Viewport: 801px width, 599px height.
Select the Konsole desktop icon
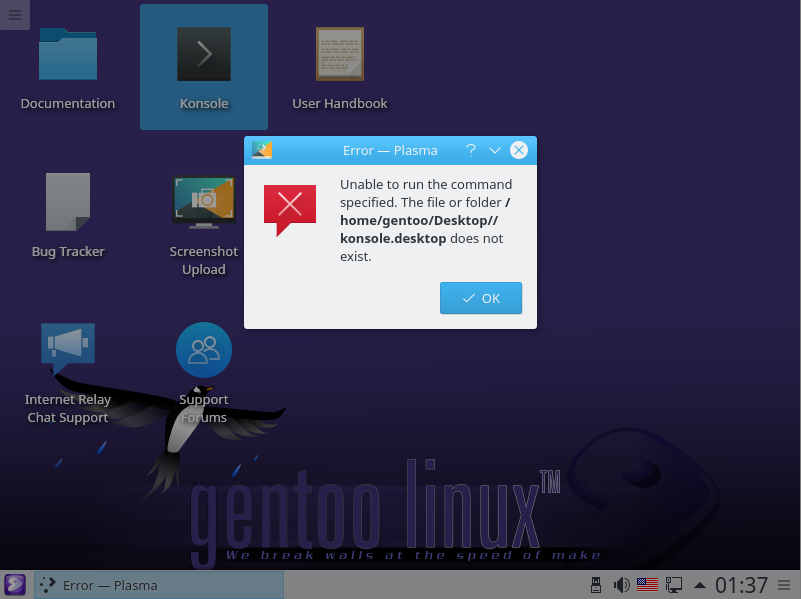coord(204,55)
